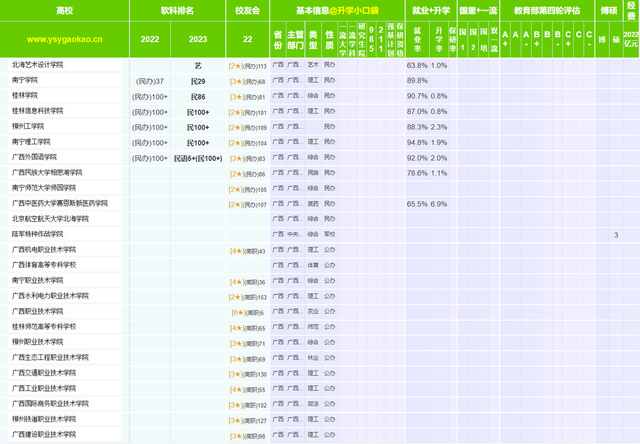The image size is (640, 444).
Task: Select the 6.9% 升学率 cell
Action: pyautogui.click(x=439, y=204)
